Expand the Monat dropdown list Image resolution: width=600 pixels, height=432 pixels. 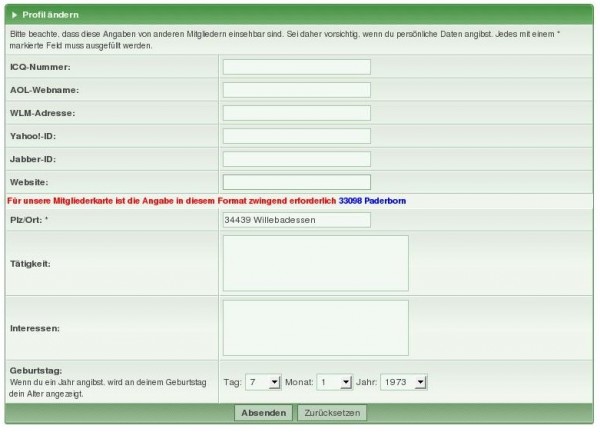click(334, 382)
